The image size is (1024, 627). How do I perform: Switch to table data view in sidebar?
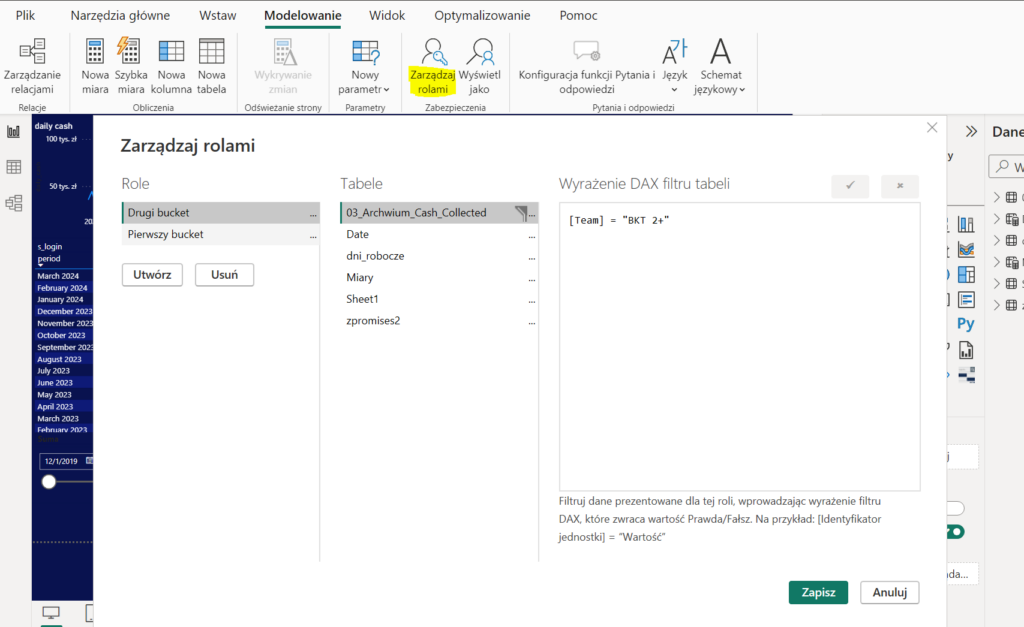pos(14,167)
